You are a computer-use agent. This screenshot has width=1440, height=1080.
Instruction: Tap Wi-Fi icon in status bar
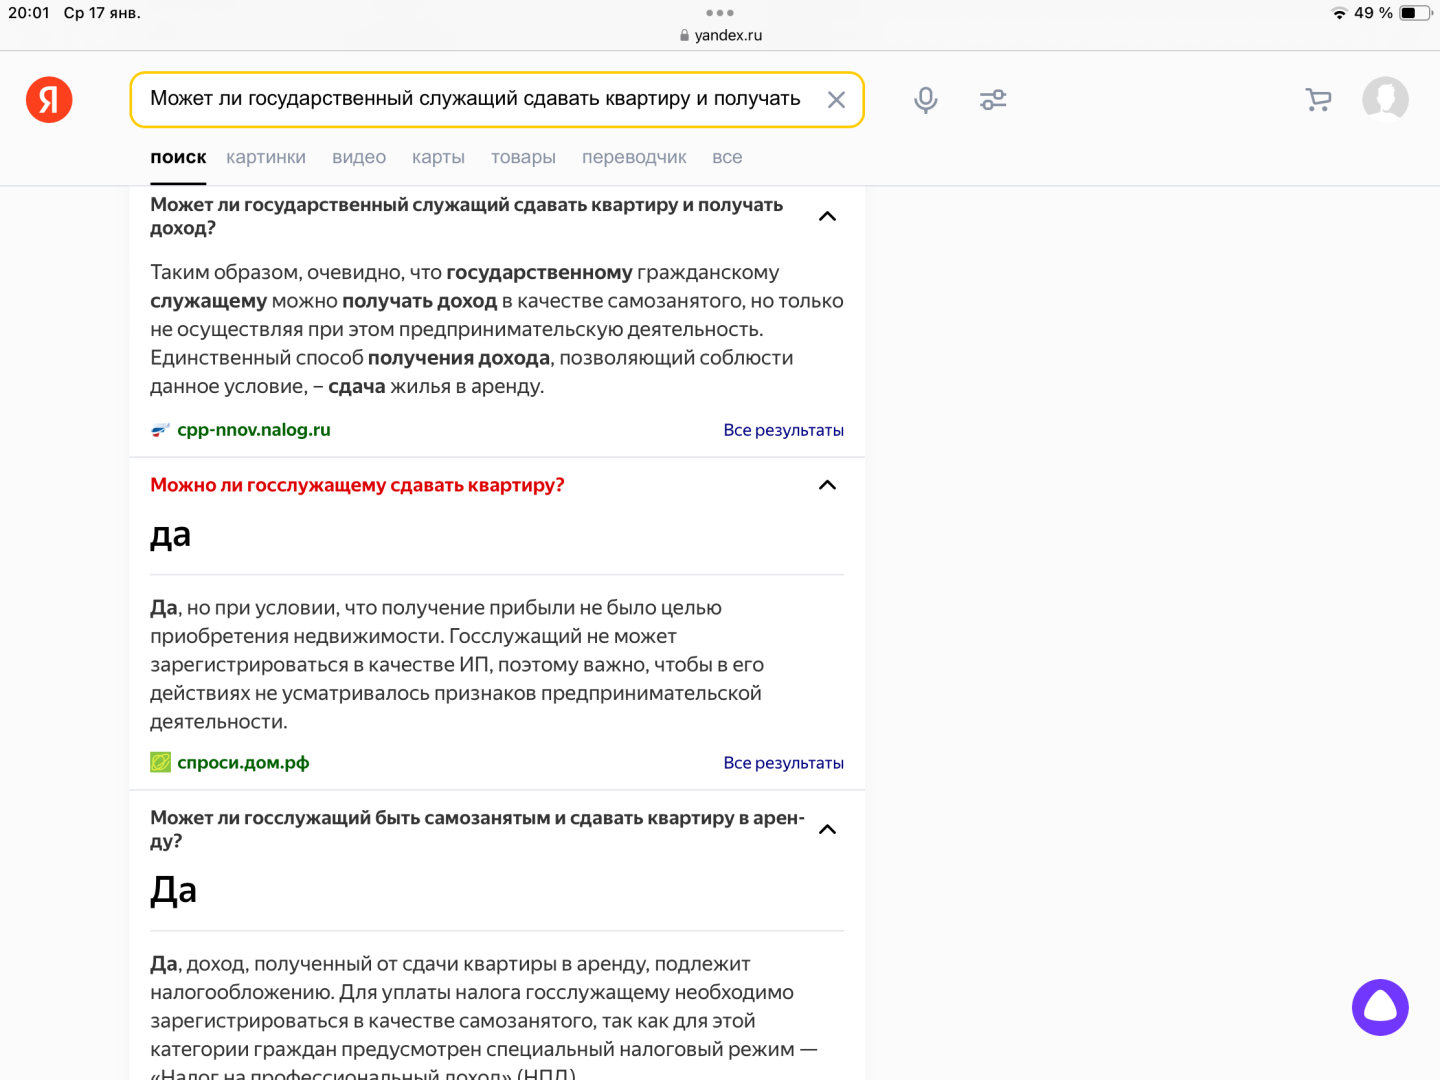tap(1340, 13)
